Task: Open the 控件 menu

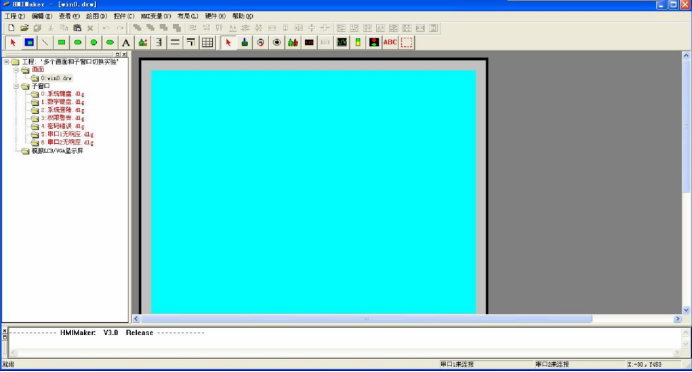Action: (x=124, y=16)
